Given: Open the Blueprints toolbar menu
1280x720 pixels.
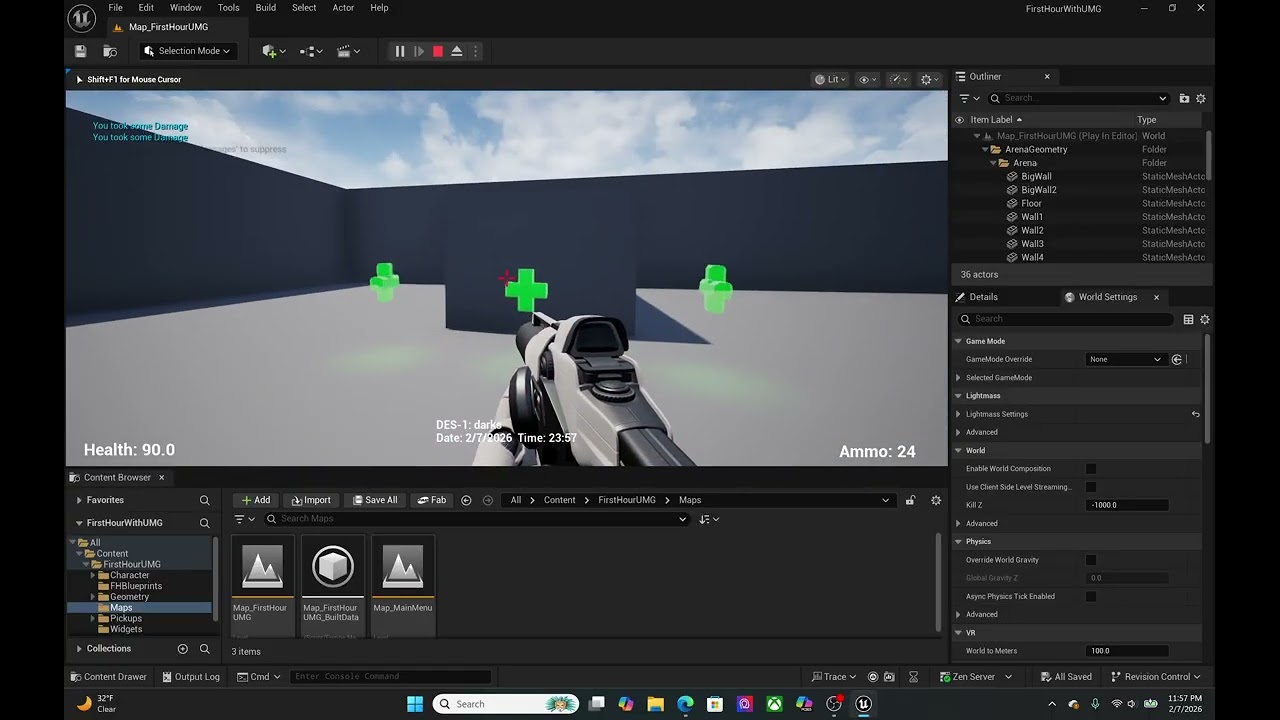Looking at the screenshot, I should pos(311,51).
